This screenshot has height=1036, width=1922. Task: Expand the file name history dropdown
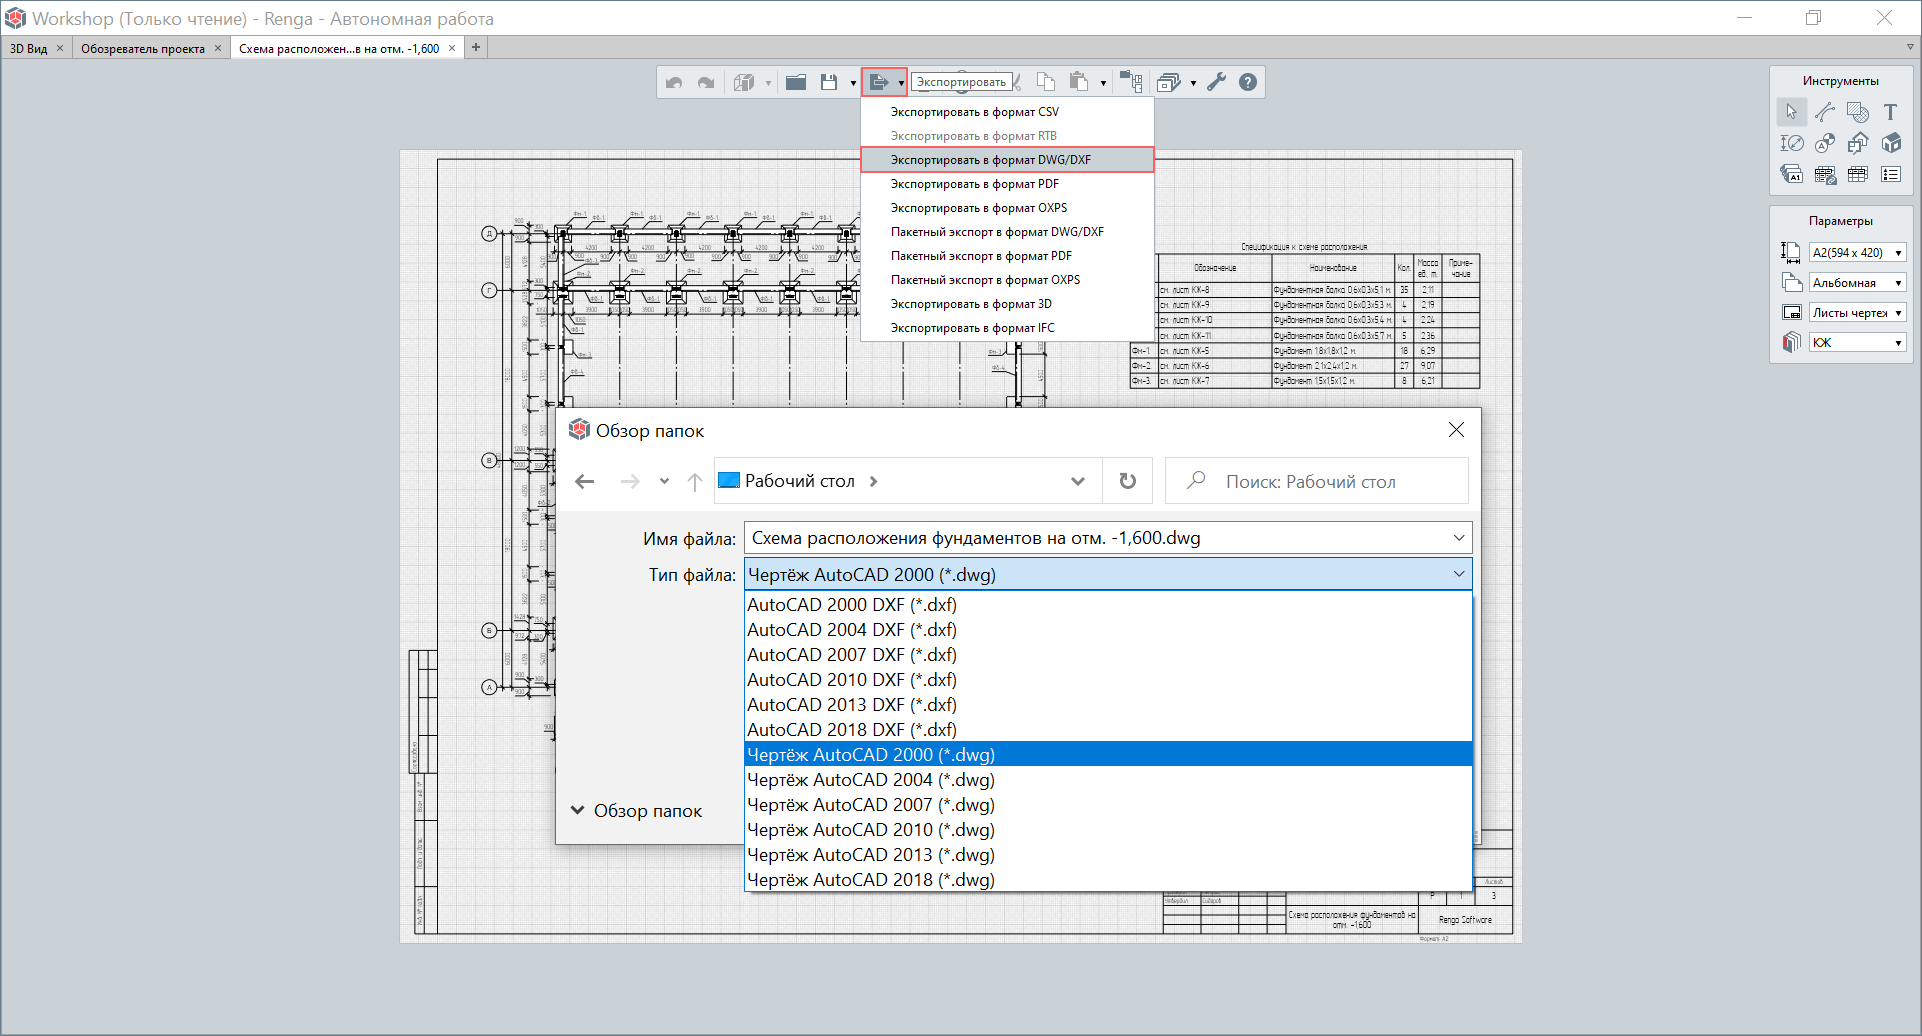1459,538
